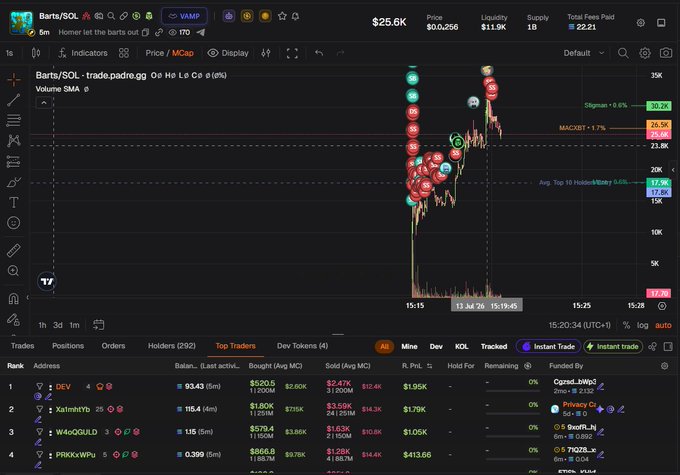Image resolution: width=680 pixels, height=475 pixels.
Task: Open the Orders tab
Action: (x=113, y=346)
